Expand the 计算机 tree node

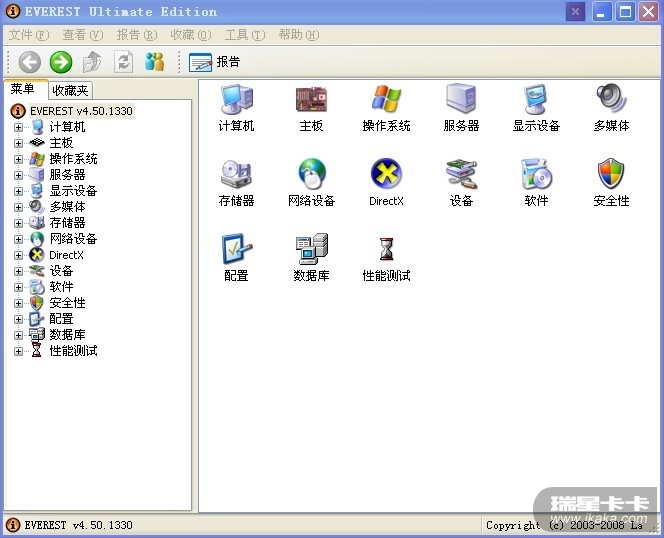coord(18,127)
